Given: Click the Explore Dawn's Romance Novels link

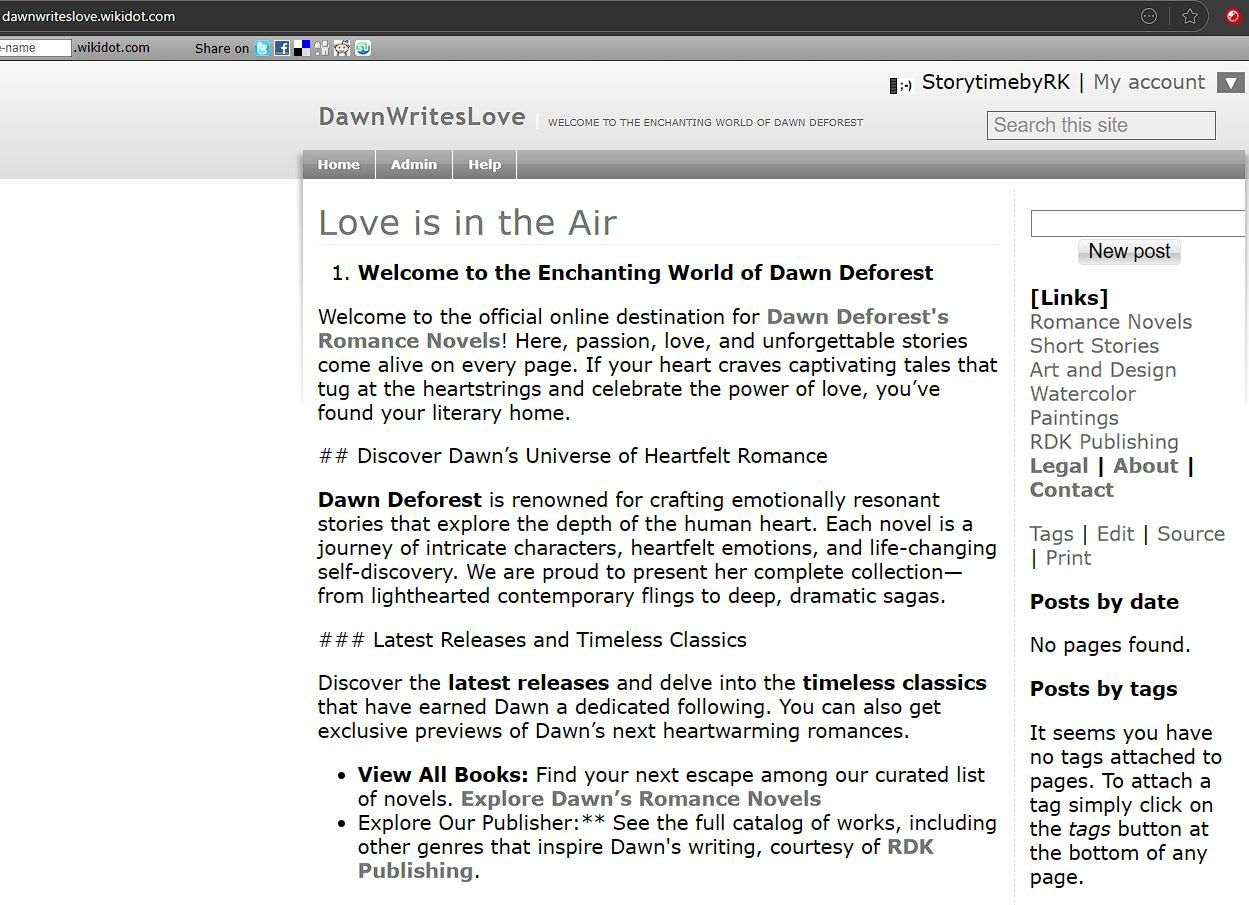Looking at the screenshot, I should [x=640, y=799].
